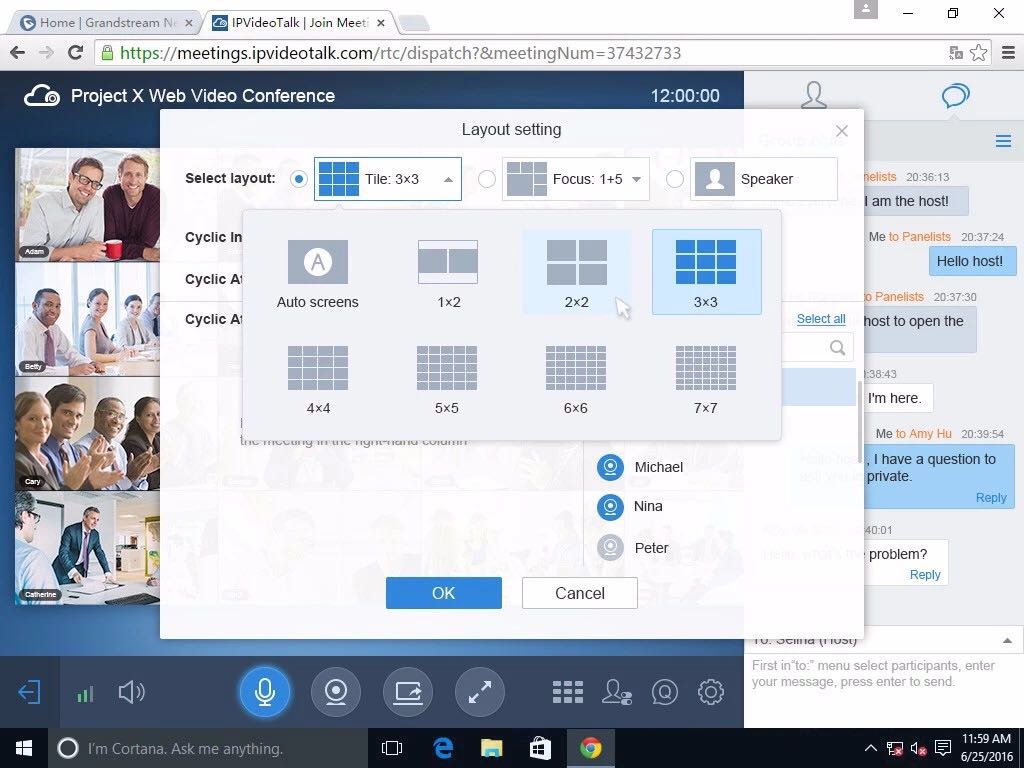This screenshot has height=768, width=1024.
Task: Open participant management icon in toolbar
Action: pos(616,692)
